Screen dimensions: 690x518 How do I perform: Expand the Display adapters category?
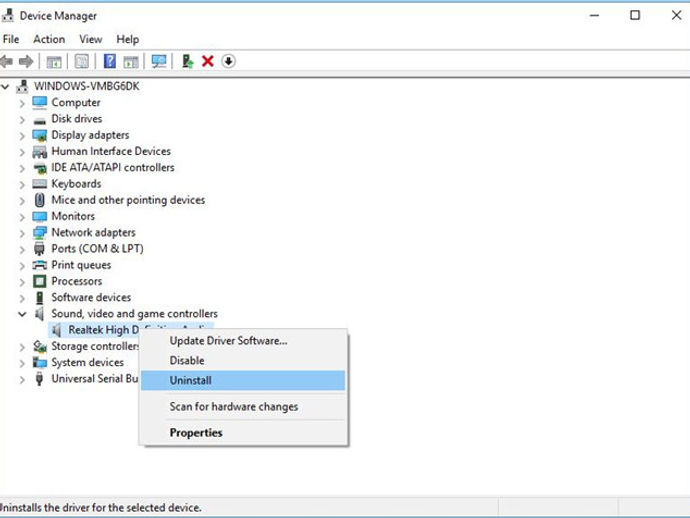pyautogui.click(x=22, y=136)
